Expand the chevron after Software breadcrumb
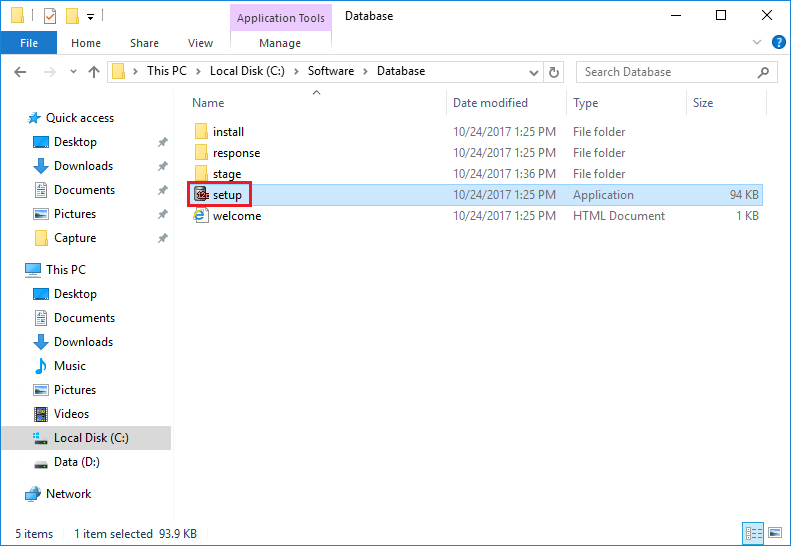This screenshot has width=791, height=546. click(x=366, y=72)
